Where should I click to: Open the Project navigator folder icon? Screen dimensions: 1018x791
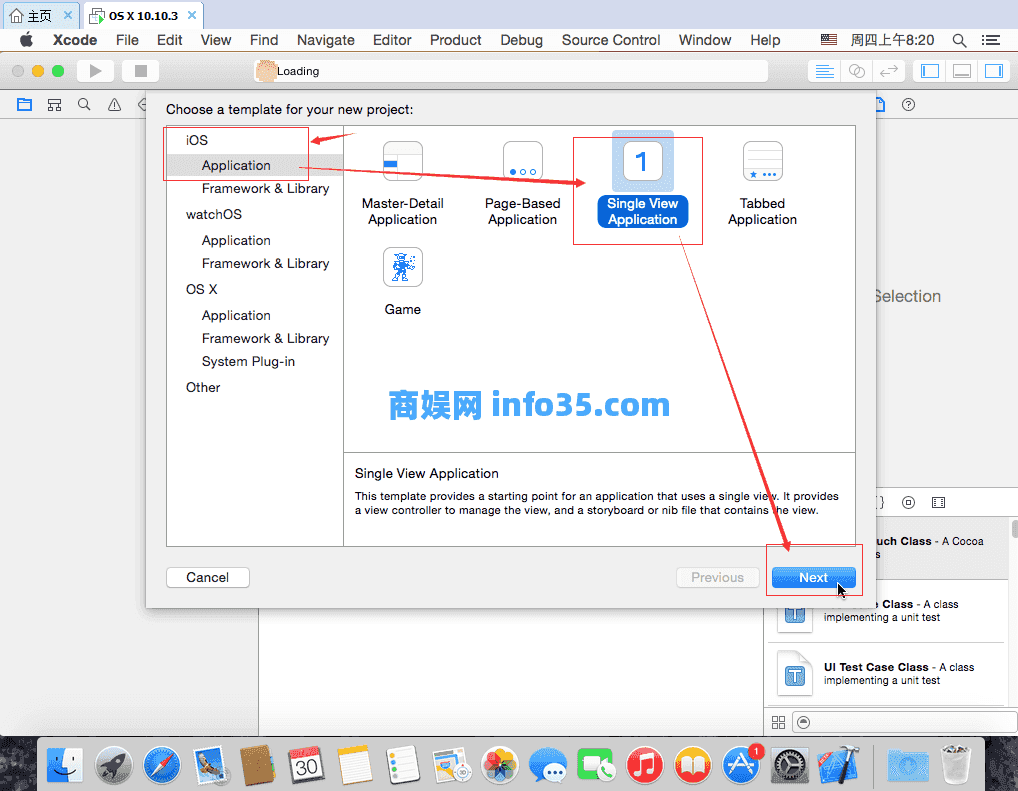coord(25,105)
